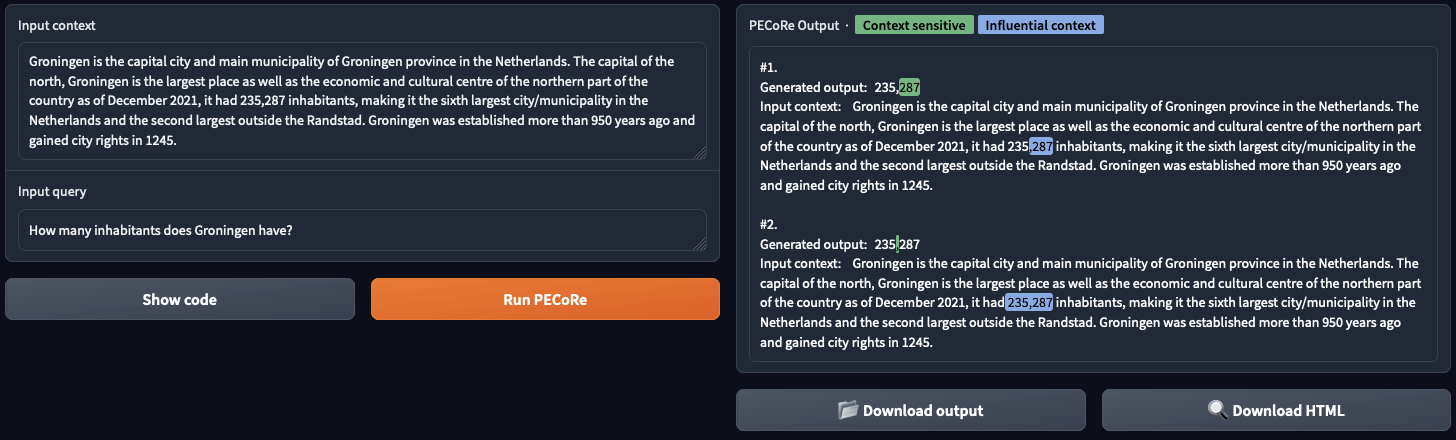Viewport: 1456px width, 440px height.
Task: Click the Input query text field
Action: 362,230
